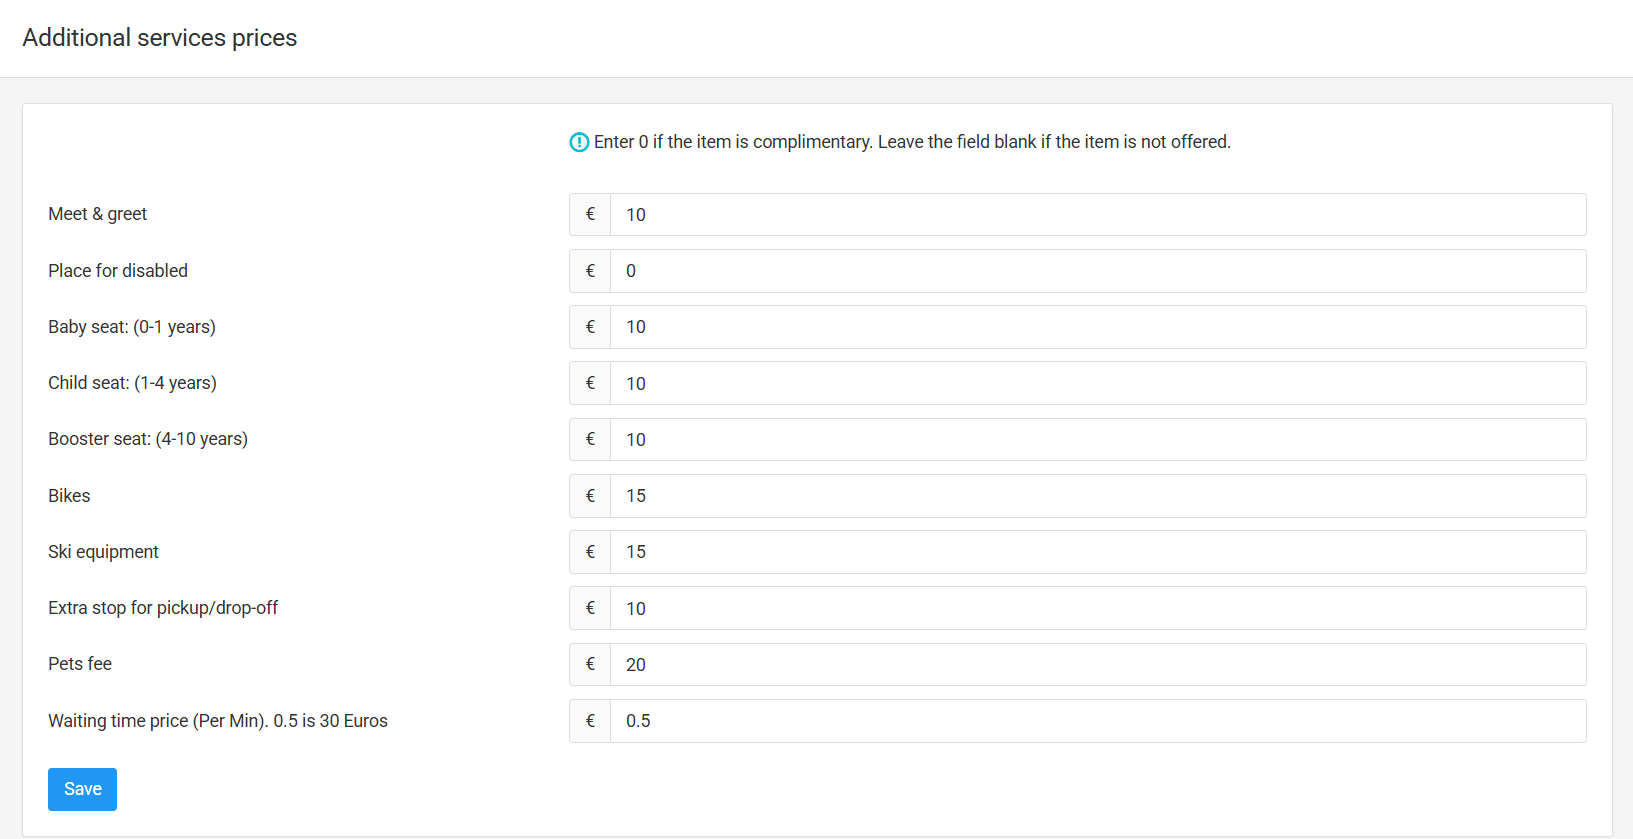This screenshot has height=839, width=1633.
Task: Click the info icon beside the complimentary hint
Action: pos(579,142)
